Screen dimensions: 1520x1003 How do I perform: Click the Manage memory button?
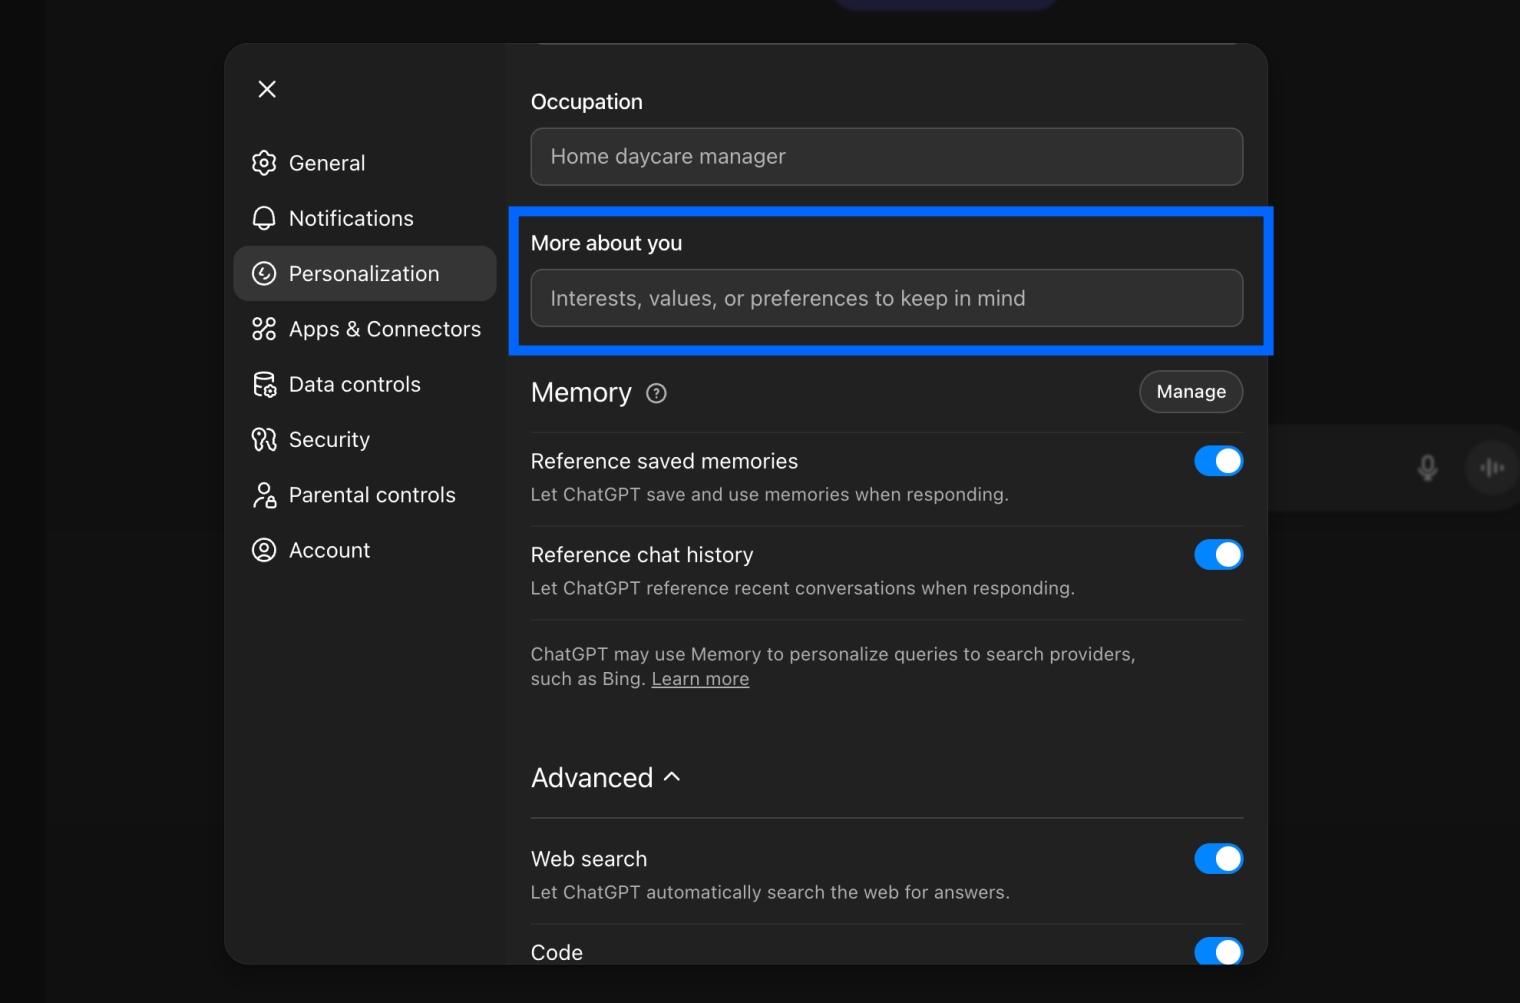coord(1190,391)
